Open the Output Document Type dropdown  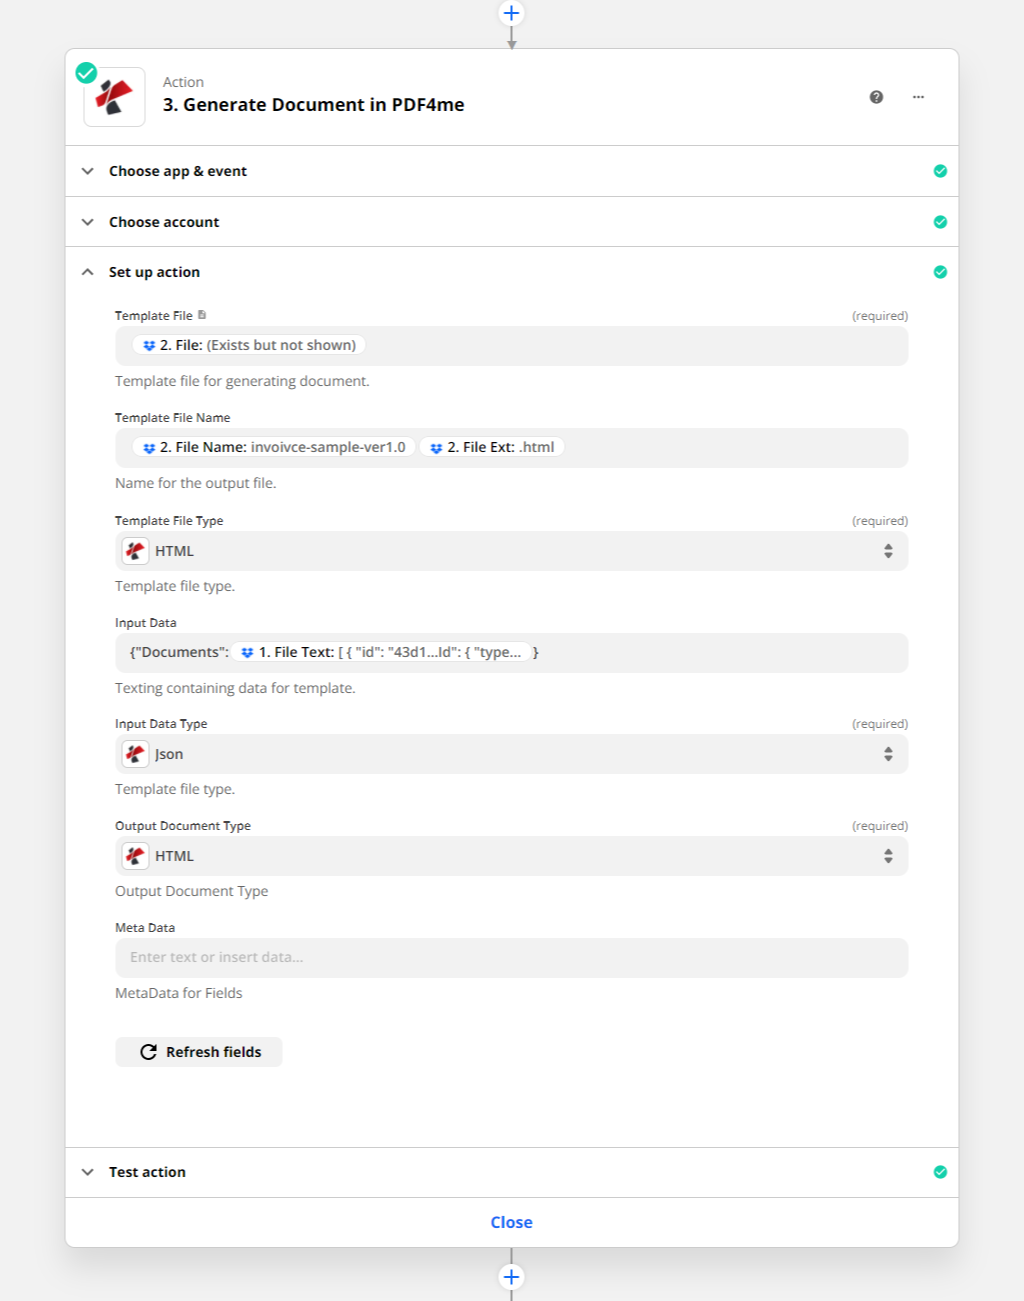point(511,856)
